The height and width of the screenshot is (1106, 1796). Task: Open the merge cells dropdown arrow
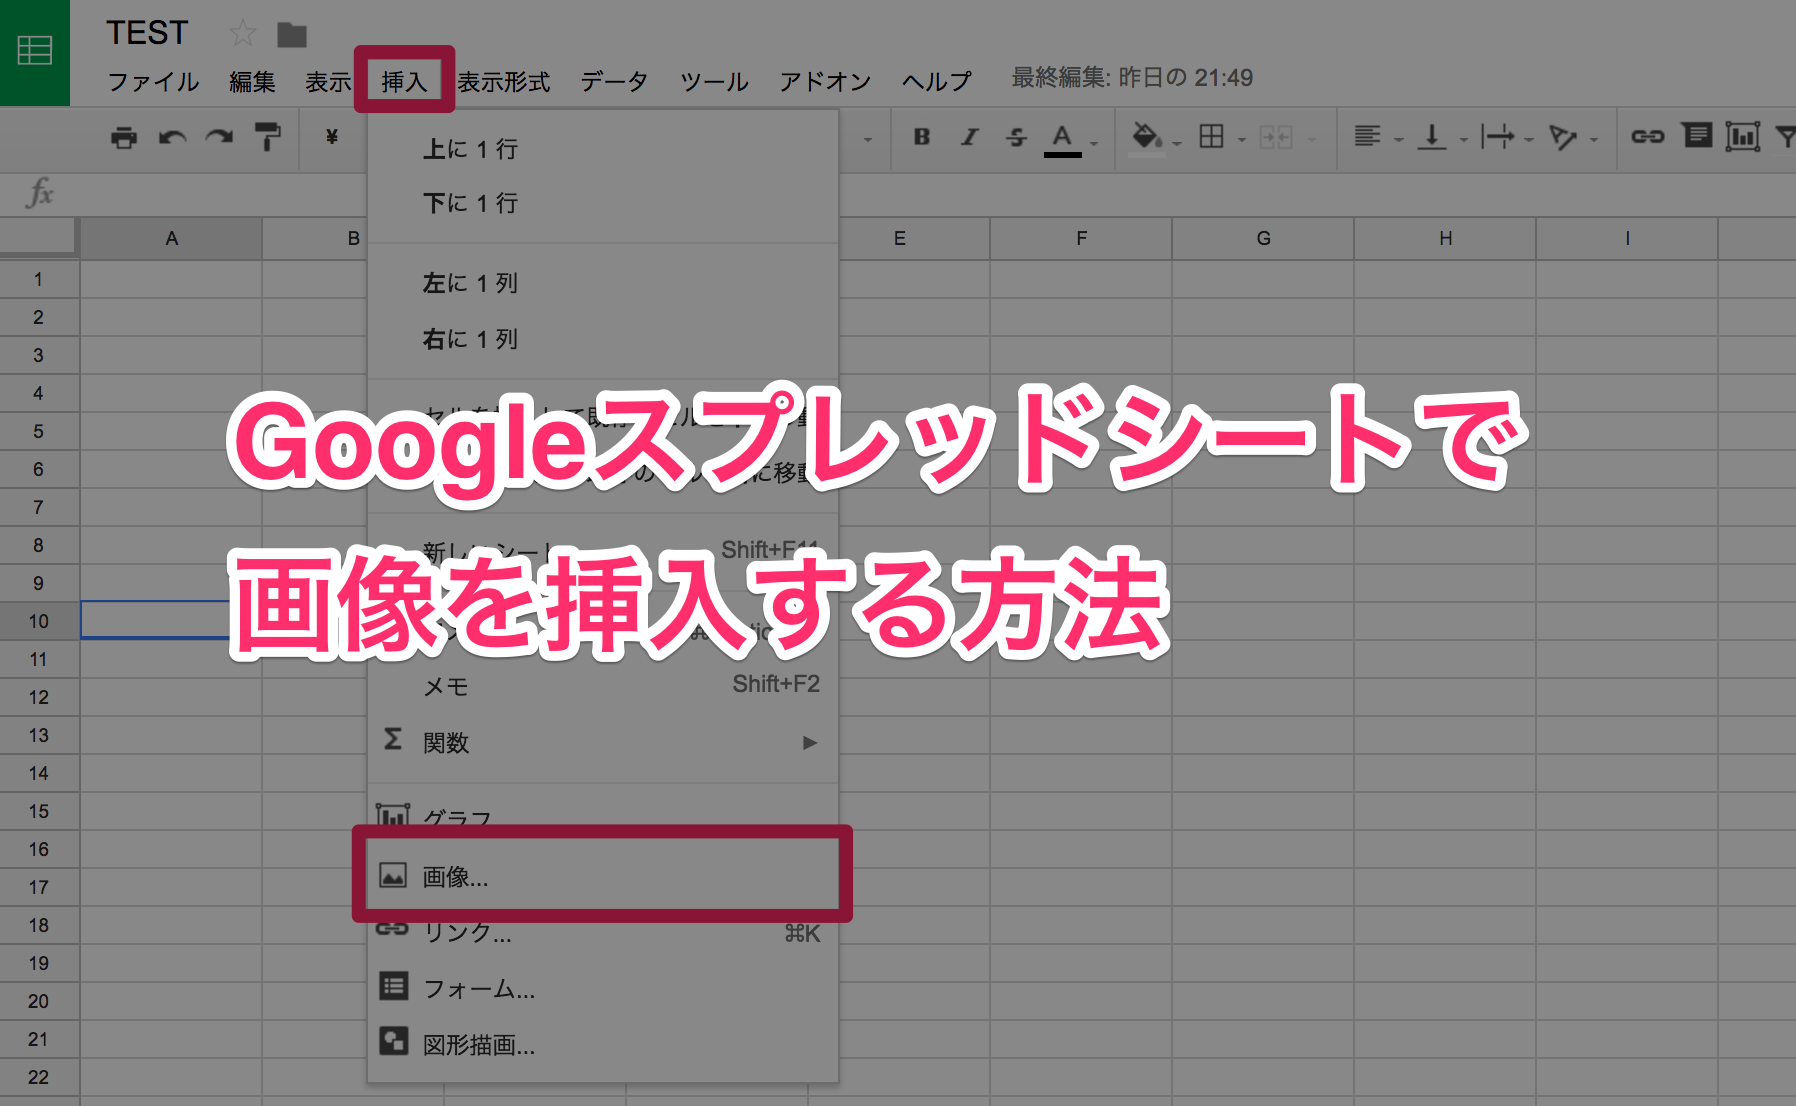pyautogui.click(x=1312, y=140)
